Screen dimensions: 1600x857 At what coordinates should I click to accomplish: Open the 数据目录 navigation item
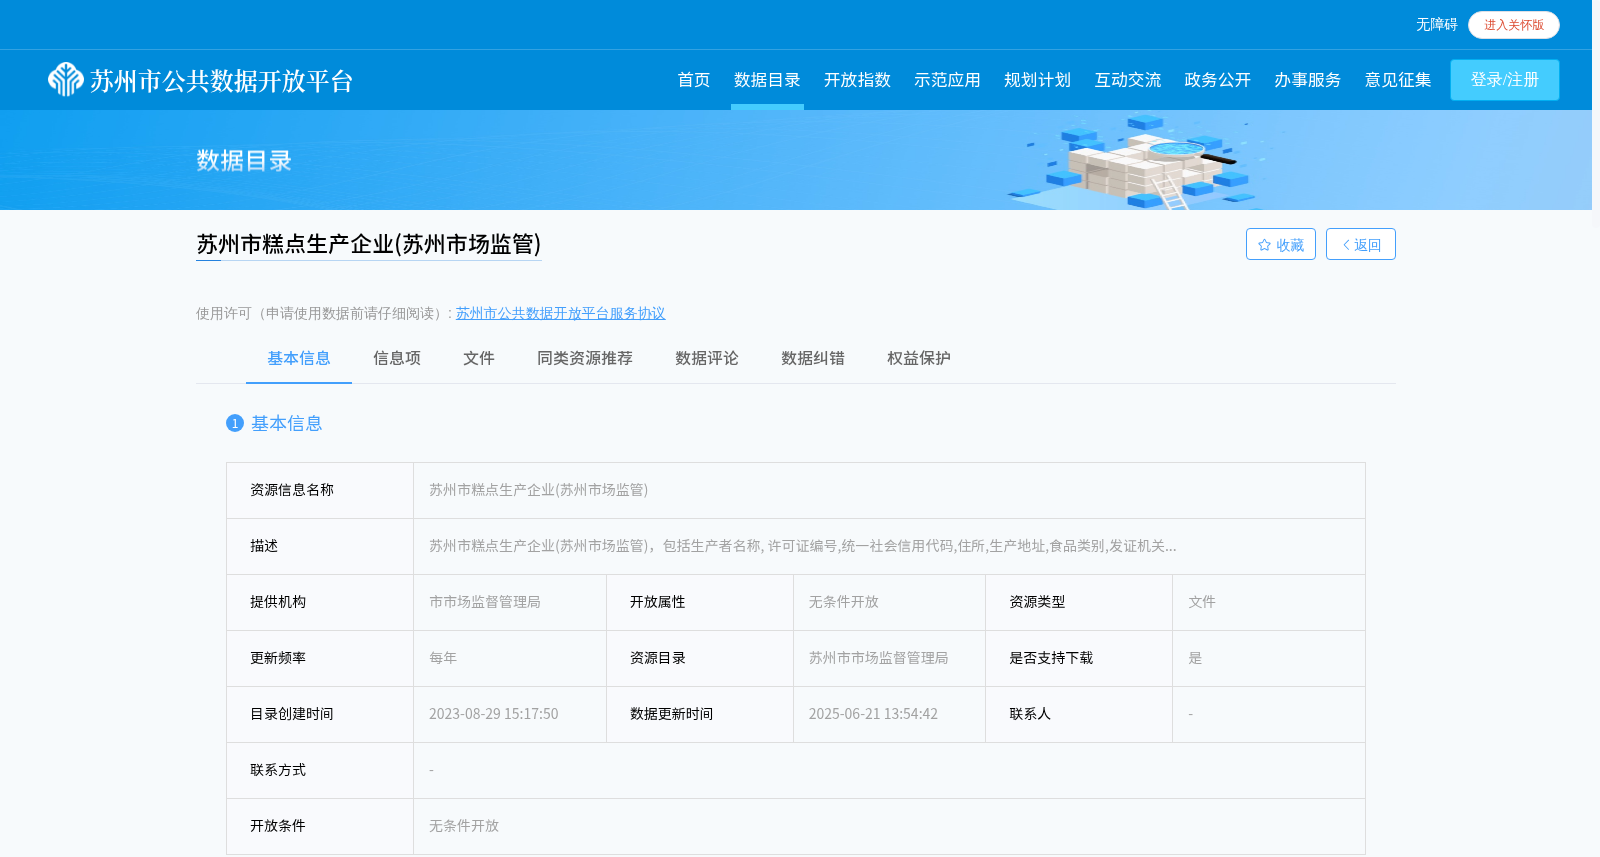[x=767, y=80]
